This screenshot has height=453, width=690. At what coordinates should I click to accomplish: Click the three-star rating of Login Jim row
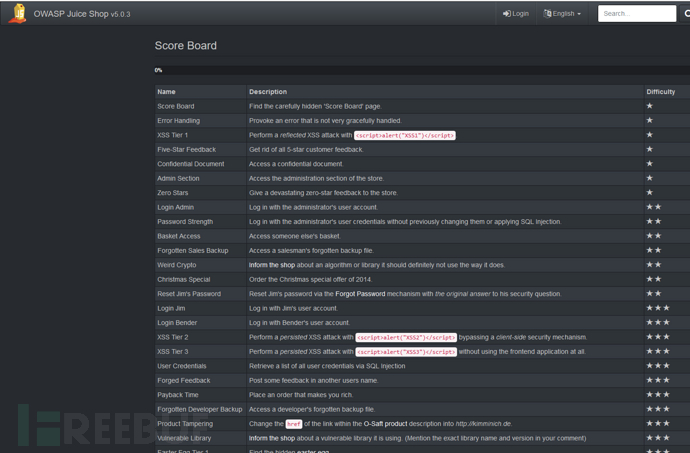coord(658,308)
